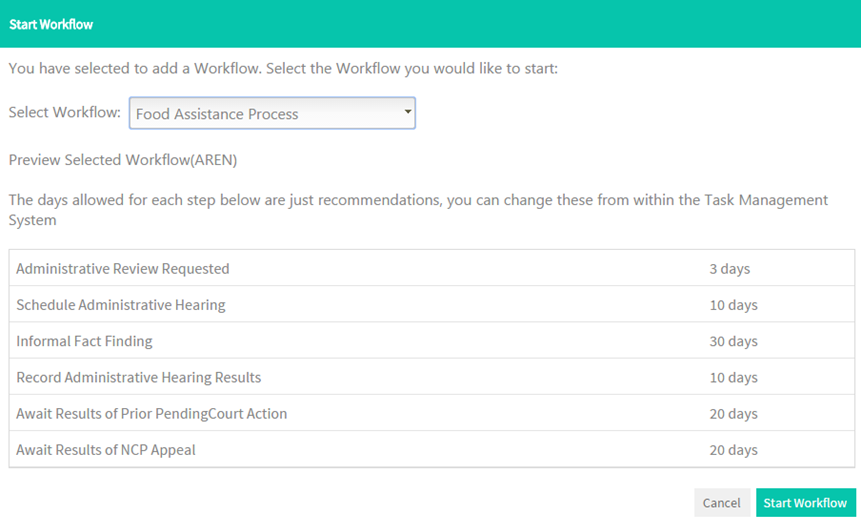This screenshot has height=531, width=861.
Task: Click the Food Assistance Process combo box
Action: coord(272,113)
